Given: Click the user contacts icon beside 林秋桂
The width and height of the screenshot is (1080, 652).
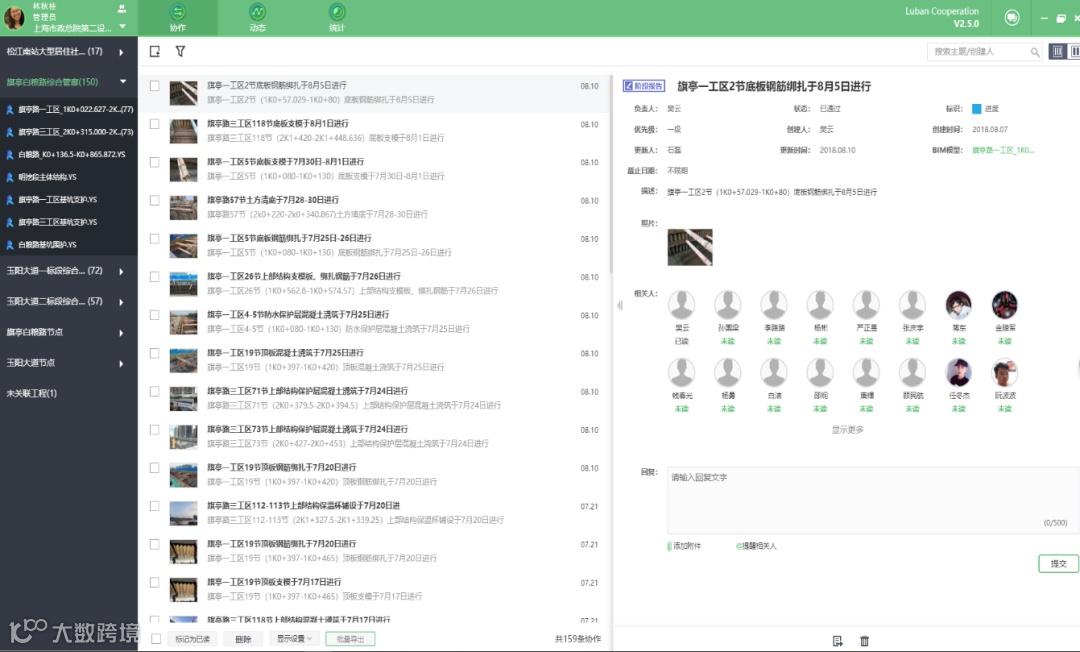Looking at the screenshot, I should tap(122, 8).
